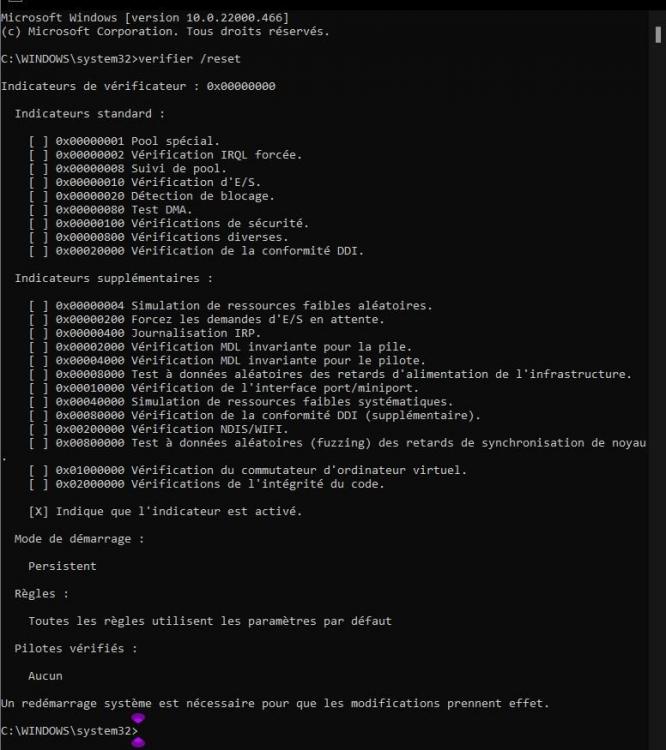Image resolution: width=666 pixels, height=750 pixels.
Task: Click the purple marker on the bottom prompt
Action: pos(137,741)
